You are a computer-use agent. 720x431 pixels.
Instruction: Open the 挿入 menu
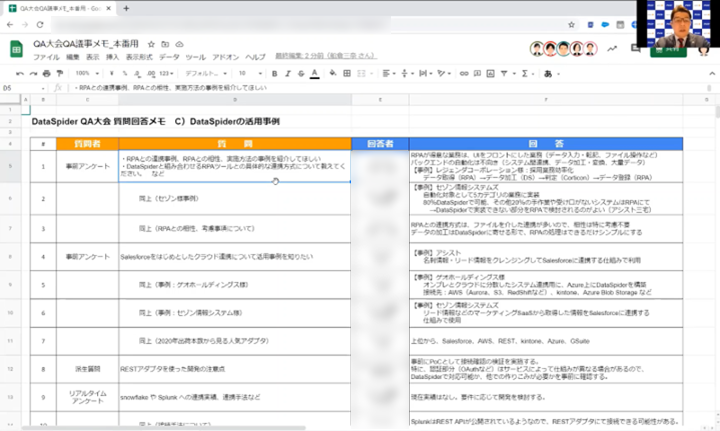pos(112,57)
